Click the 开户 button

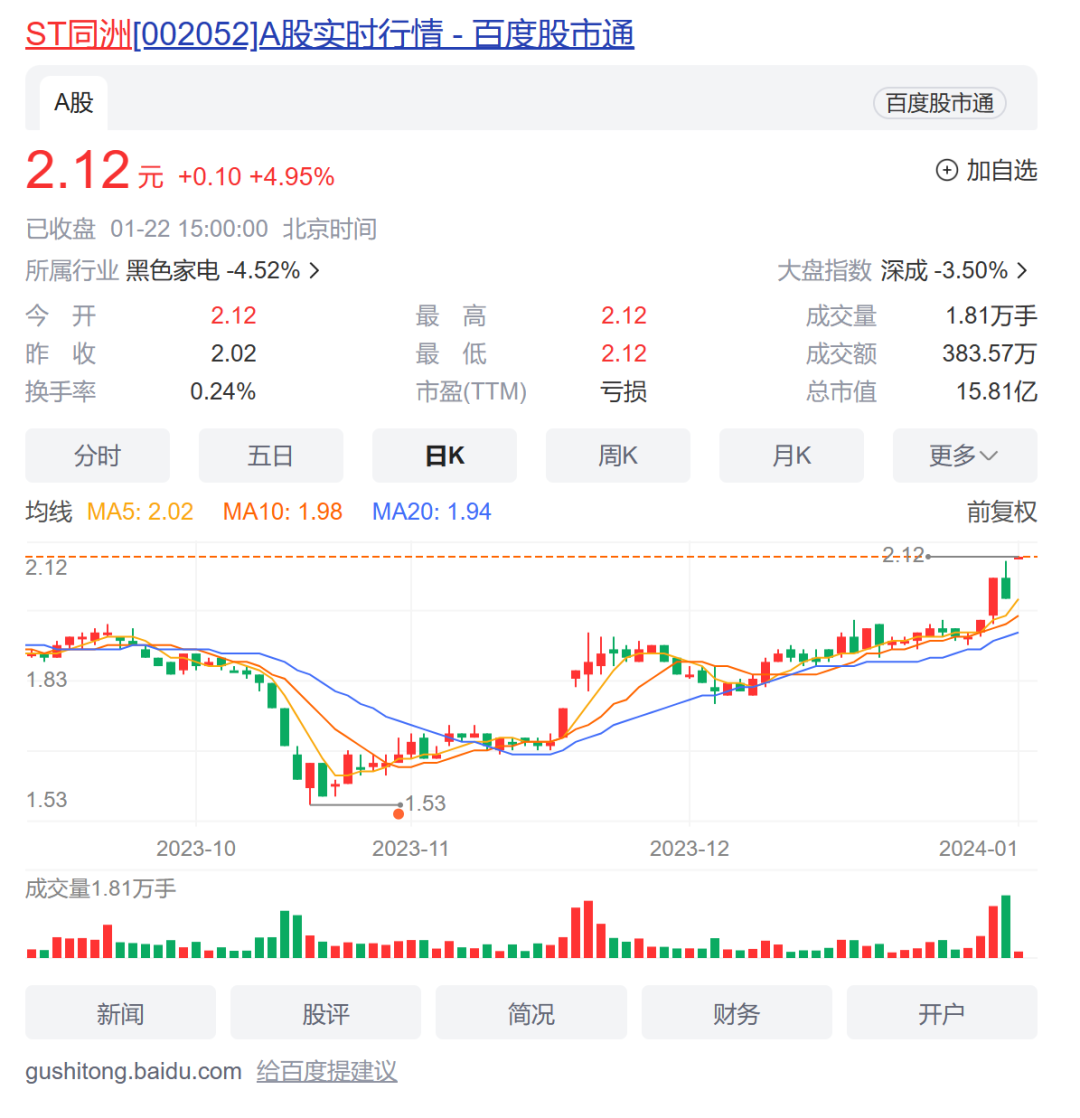[942, 1013]
